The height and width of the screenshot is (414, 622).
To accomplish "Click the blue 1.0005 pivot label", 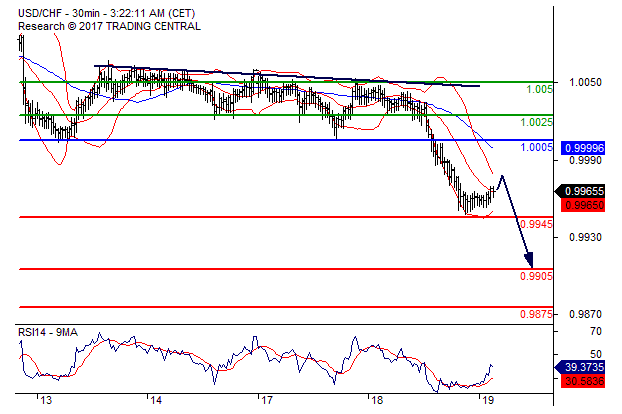I will (536, 148).
